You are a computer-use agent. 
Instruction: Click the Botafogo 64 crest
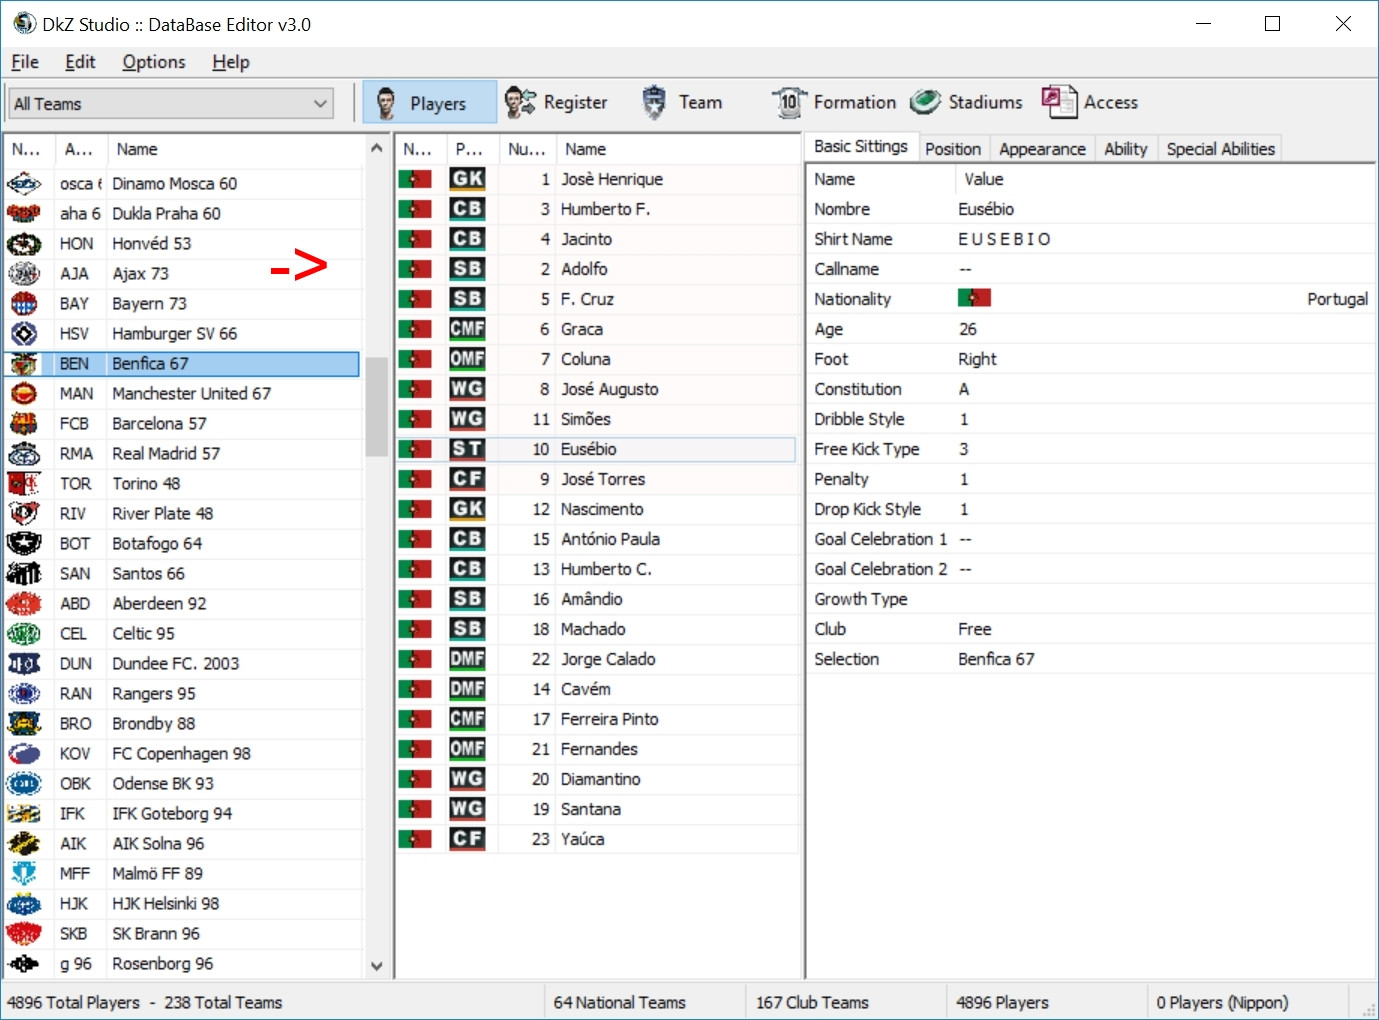(24, 543)
